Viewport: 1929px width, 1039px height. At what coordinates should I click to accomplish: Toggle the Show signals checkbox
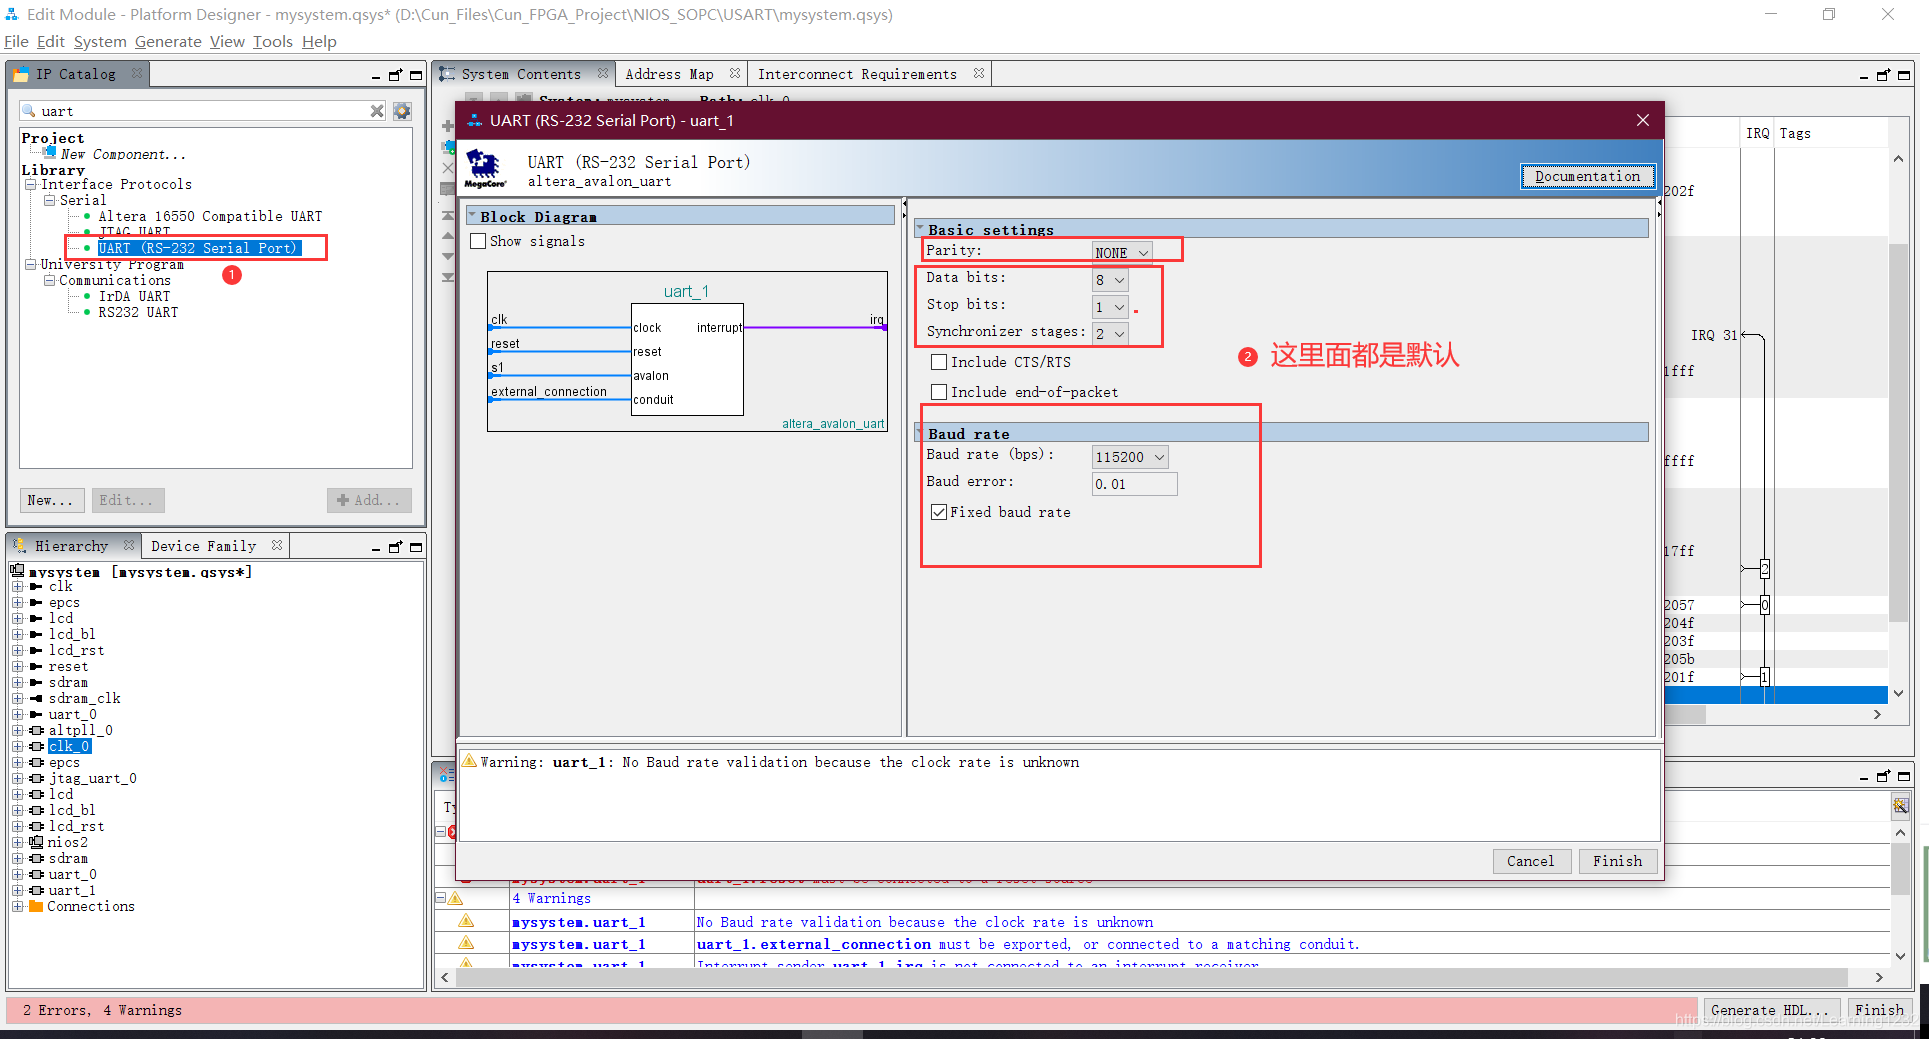pyautogui.click(x=478, y=241)
